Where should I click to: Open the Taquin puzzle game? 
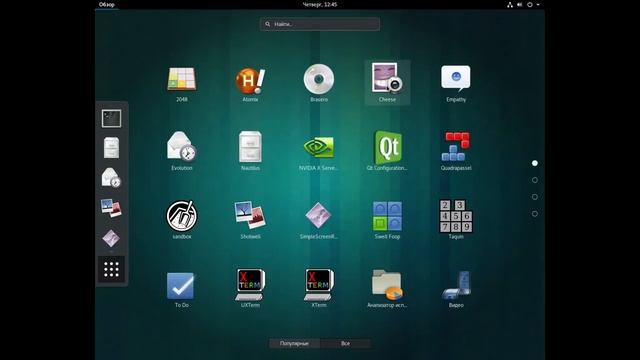456,219
